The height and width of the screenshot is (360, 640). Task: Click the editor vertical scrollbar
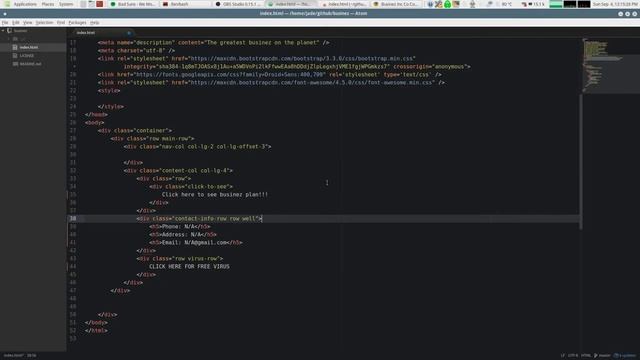click(x=580, y=161)
